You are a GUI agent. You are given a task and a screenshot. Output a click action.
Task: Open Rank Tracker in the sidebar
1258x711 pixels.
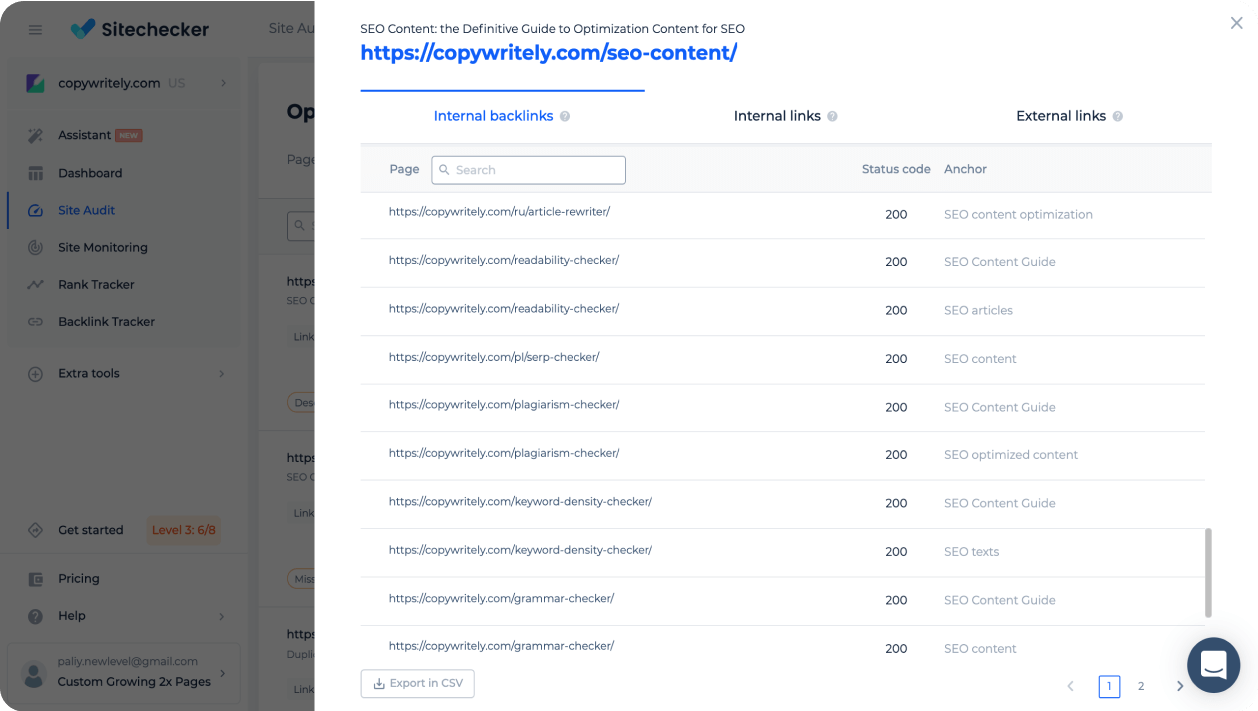[96, 284]
